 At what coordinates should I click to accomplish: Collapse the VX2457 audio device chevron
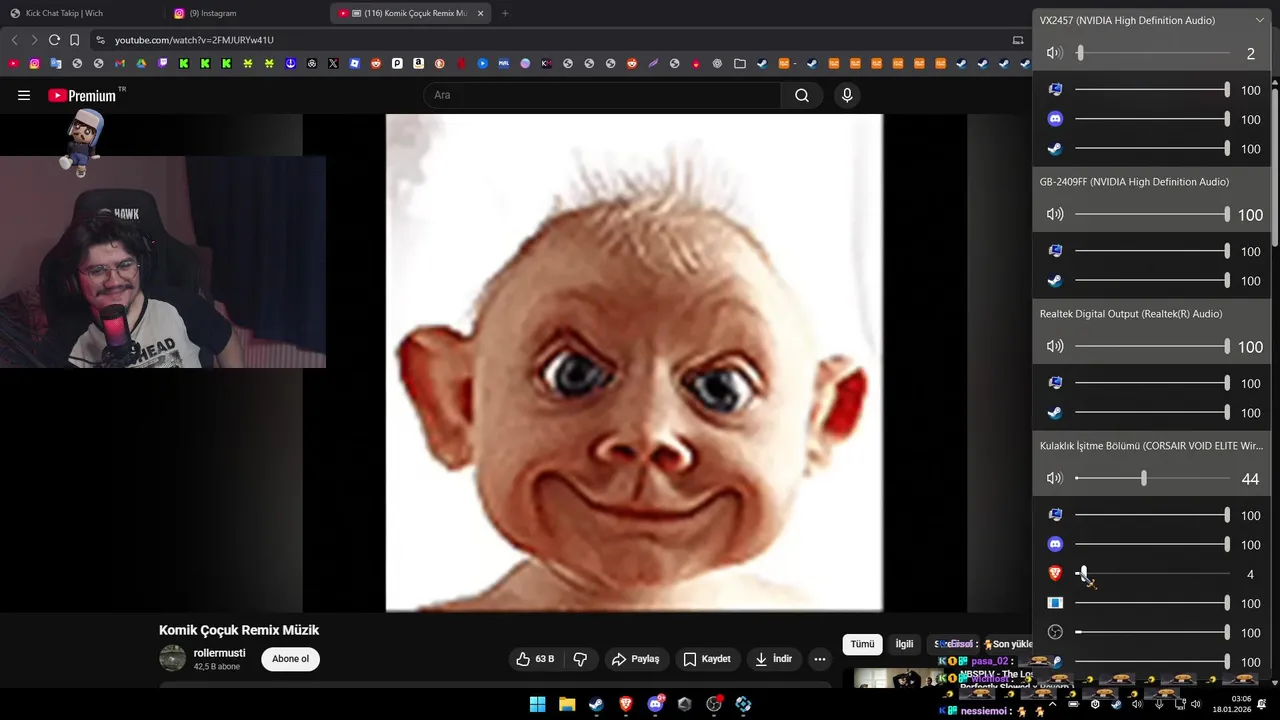(x=1259, y=20)
